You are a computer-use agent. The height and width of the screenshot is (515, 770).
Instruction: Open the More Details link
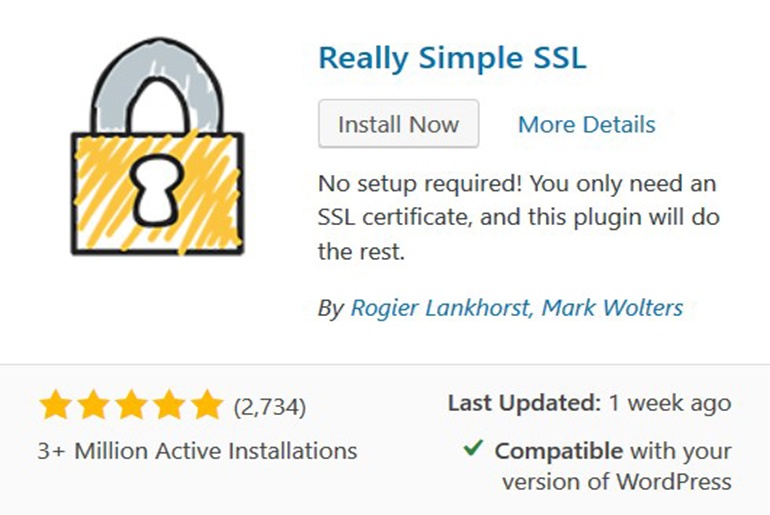[587, 124]
